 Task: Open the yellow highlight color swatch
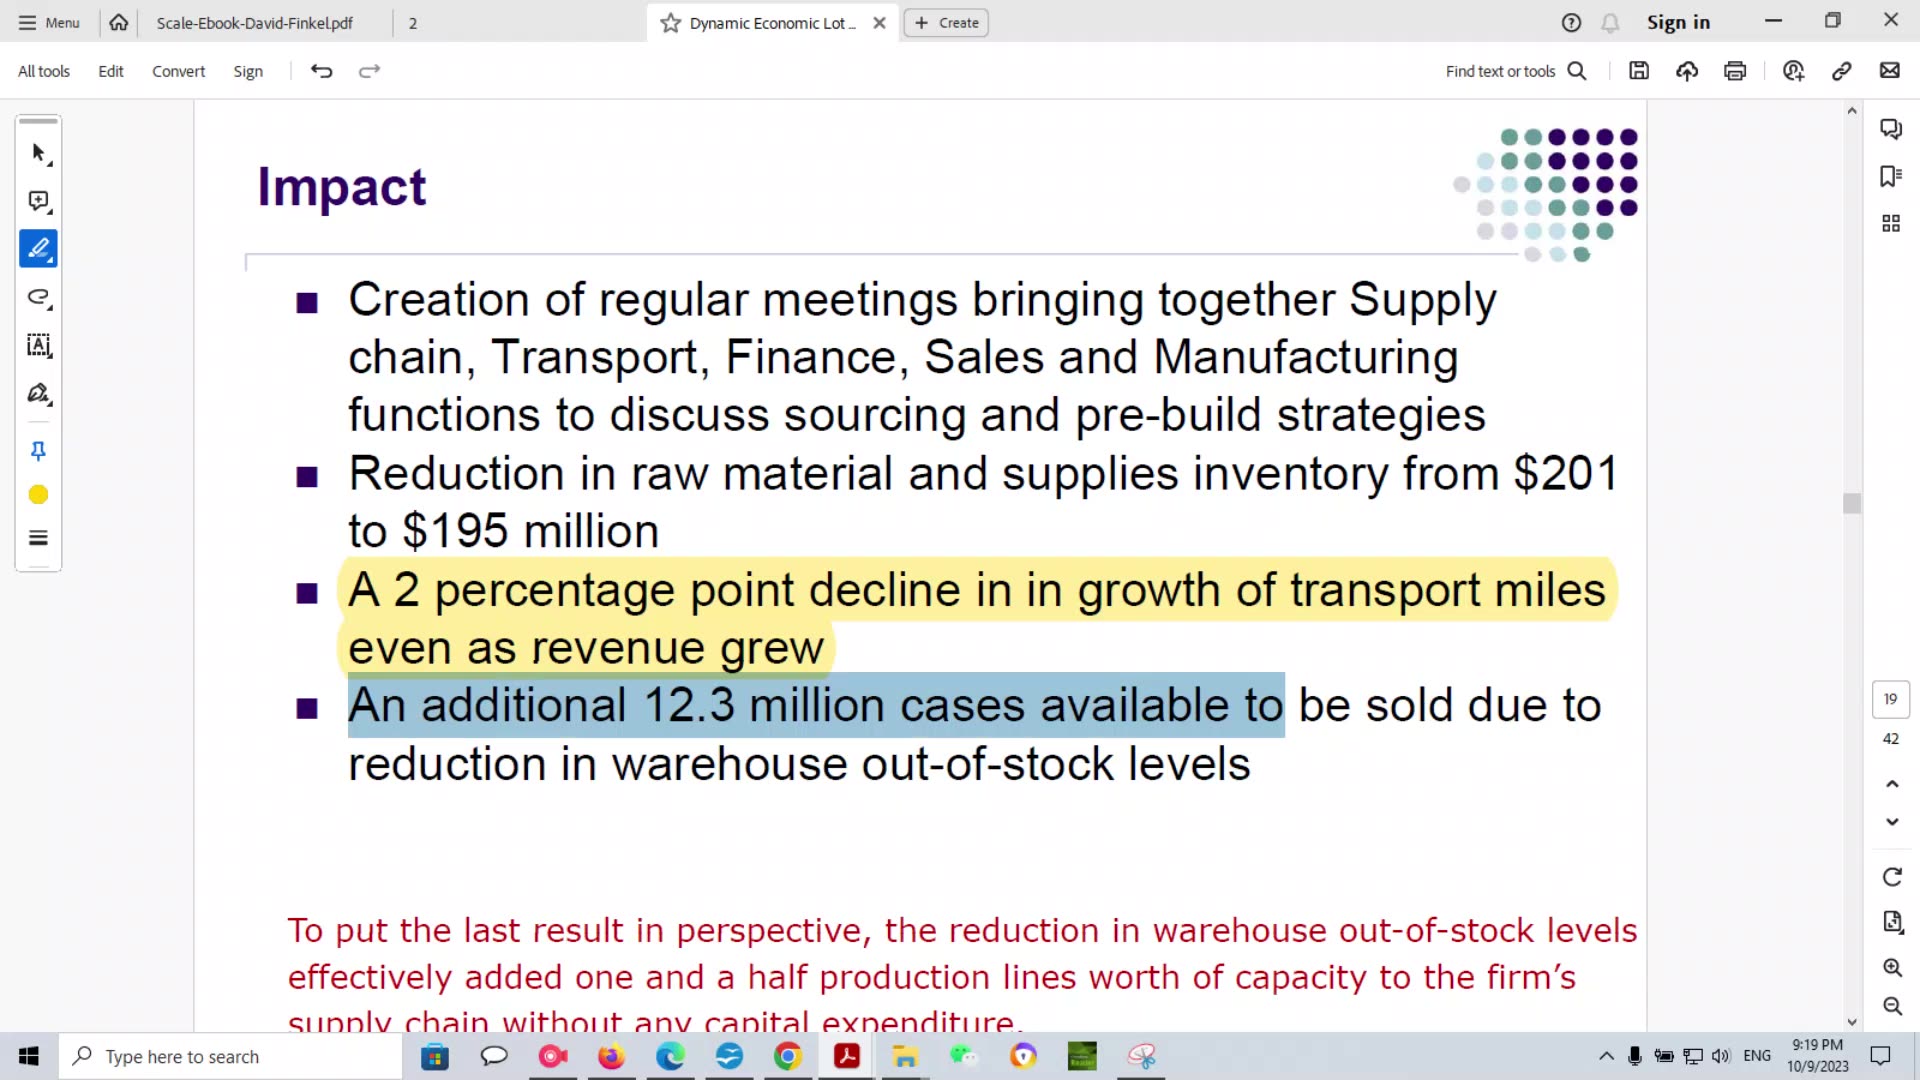[x=37, y=494]
